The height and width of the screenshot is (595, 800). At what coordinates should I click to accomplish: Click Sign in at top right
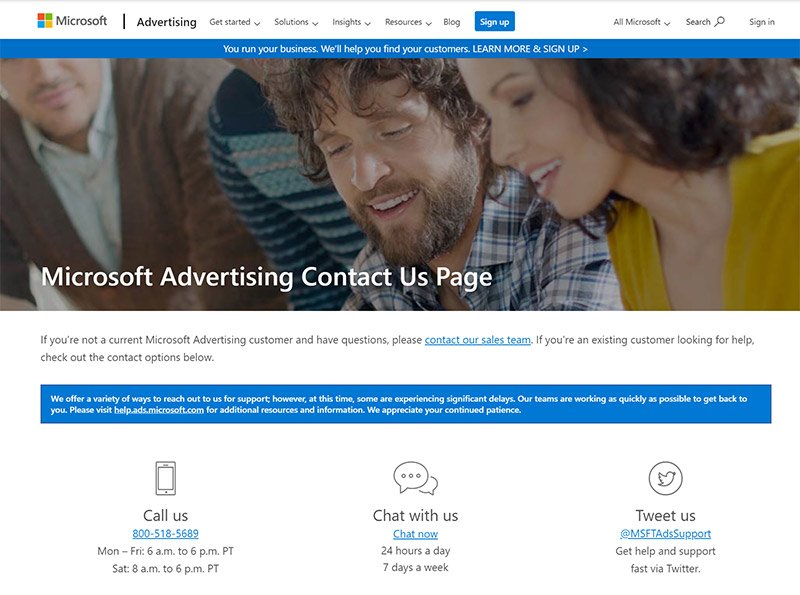(x=762, y=22)
